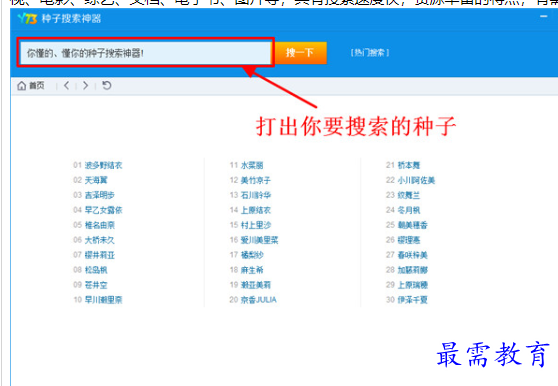Go back with the left arrow

[67, 86]
